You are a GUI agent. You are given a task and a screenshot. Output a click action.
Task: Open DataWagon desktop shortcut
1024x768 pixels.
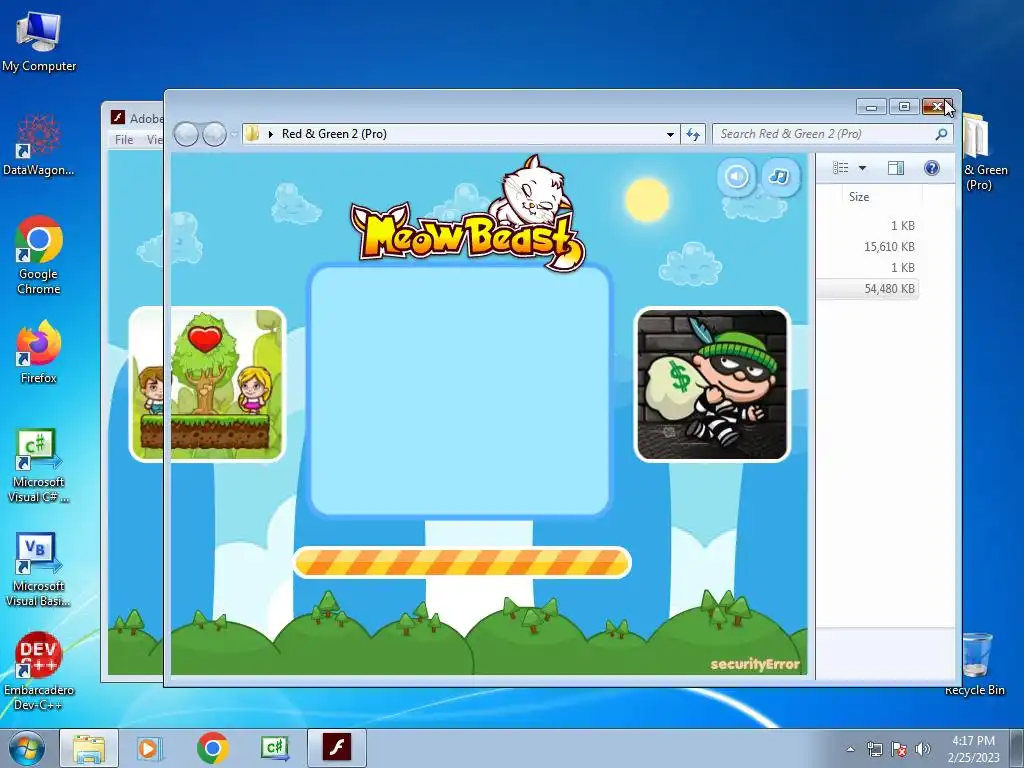click(39, 145)
